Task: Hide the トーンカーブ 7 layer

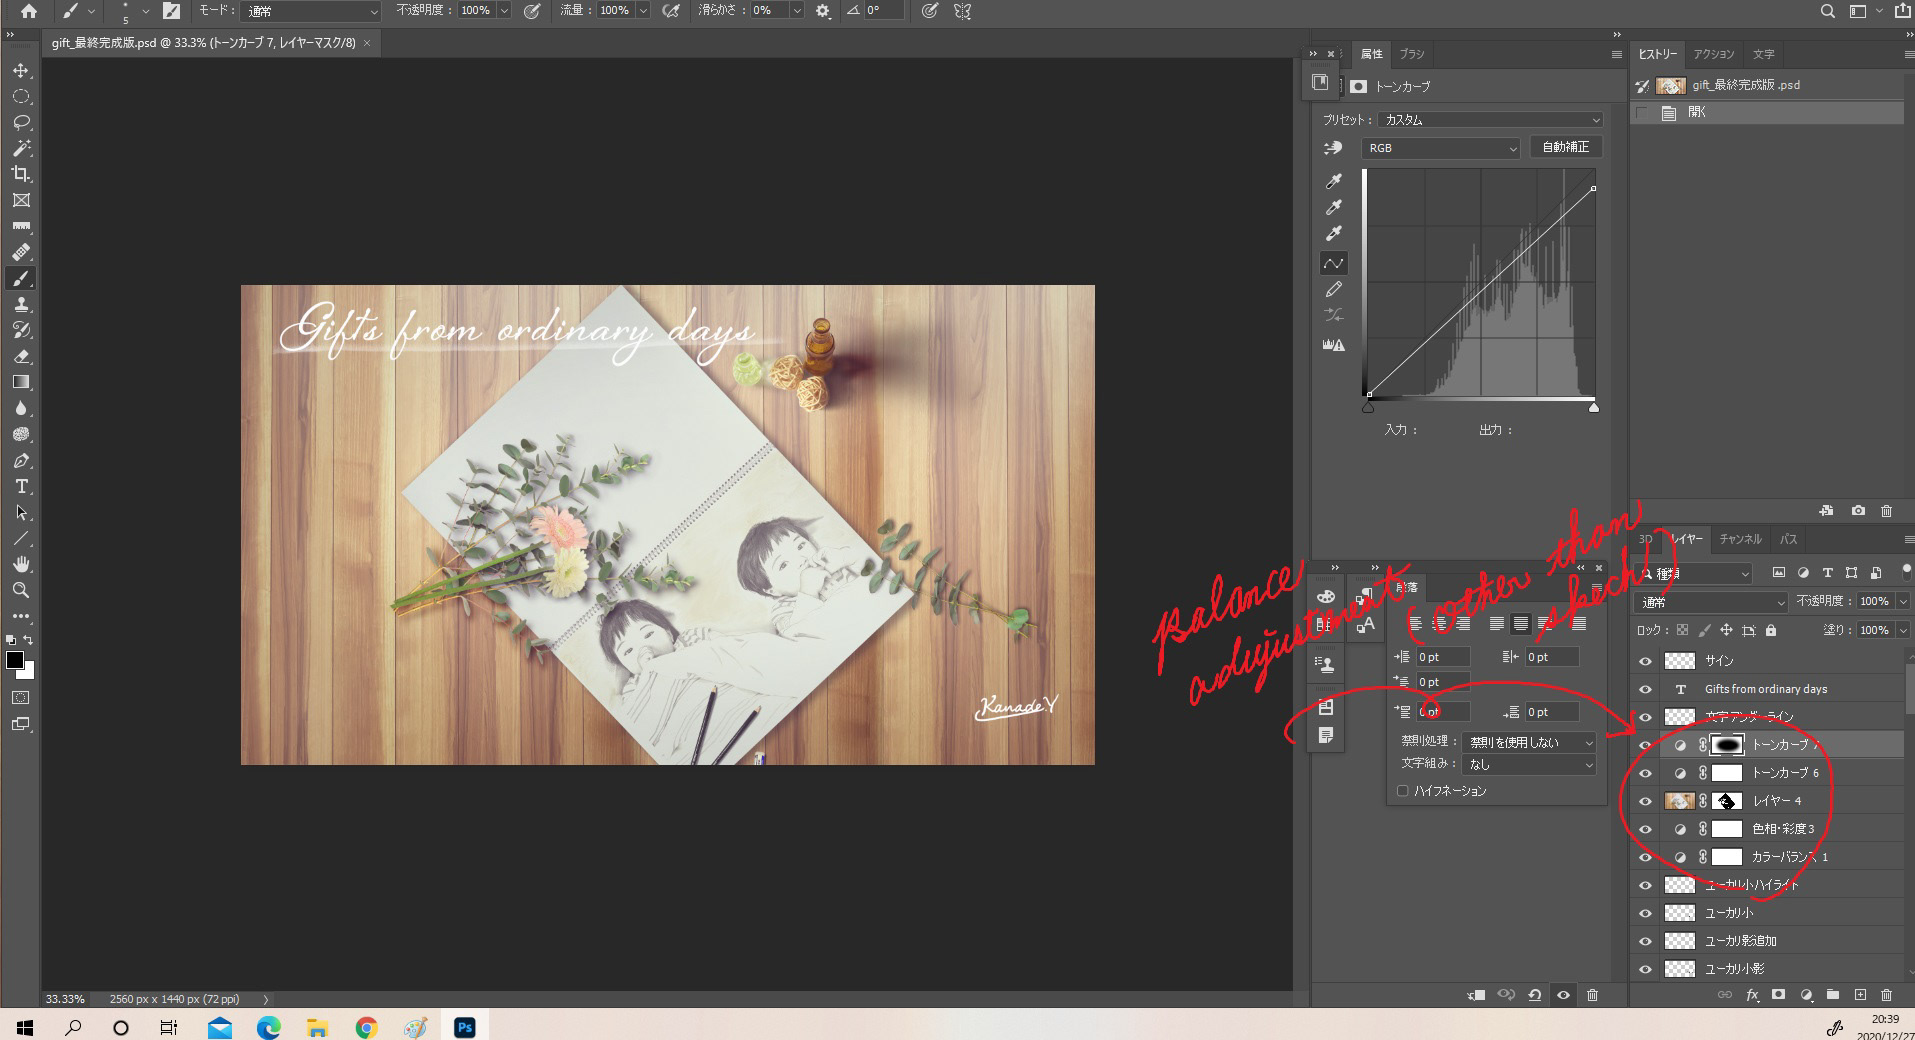Action: [1645, 745]
